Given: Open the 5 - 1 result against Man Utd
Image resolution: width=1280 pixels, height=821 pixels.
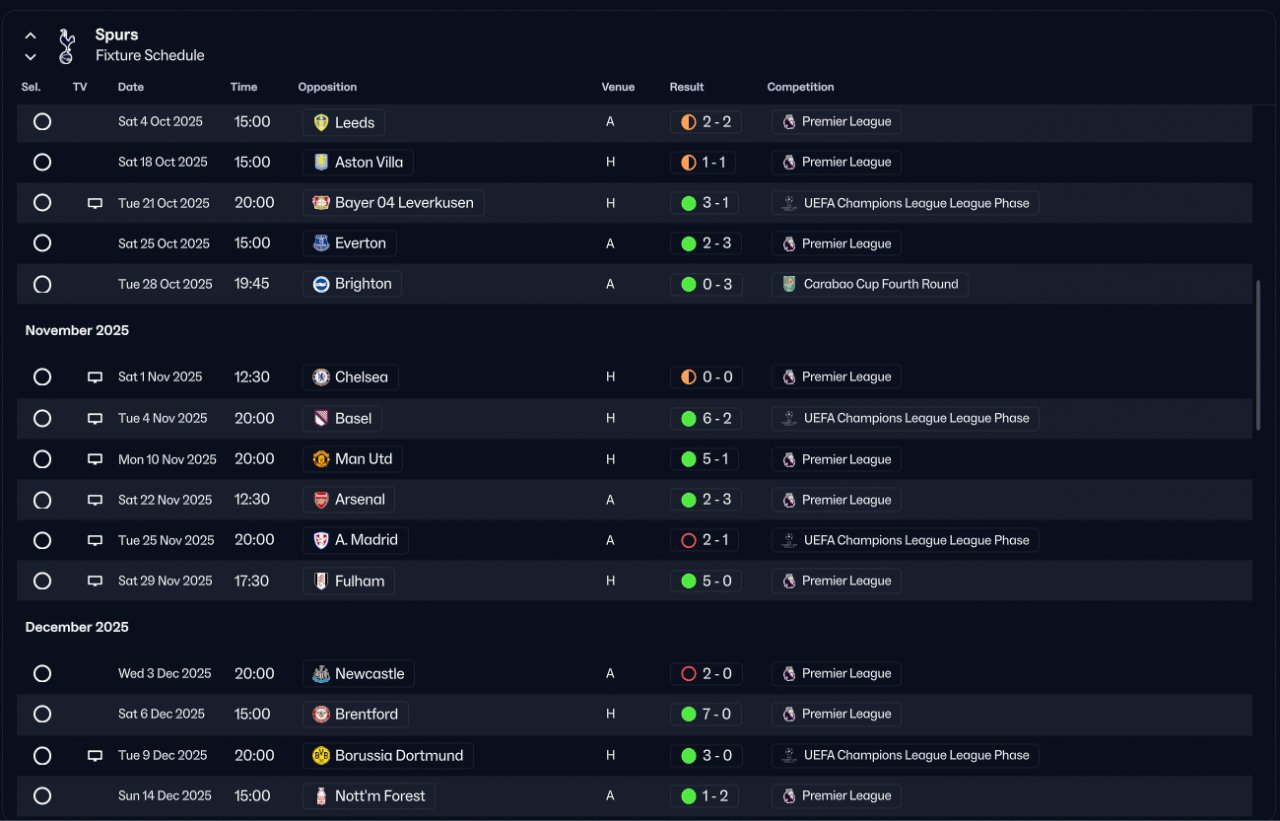Looking at the screenshot, I should [706, 459].
